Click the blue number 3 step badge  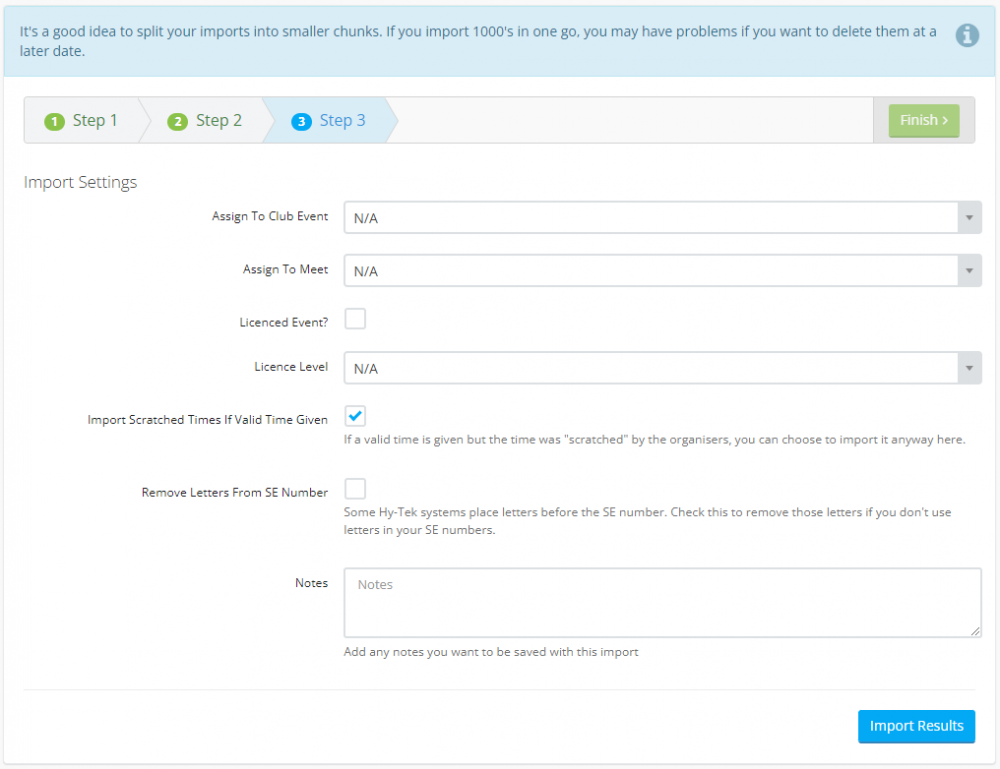click(x=301, y=121)
